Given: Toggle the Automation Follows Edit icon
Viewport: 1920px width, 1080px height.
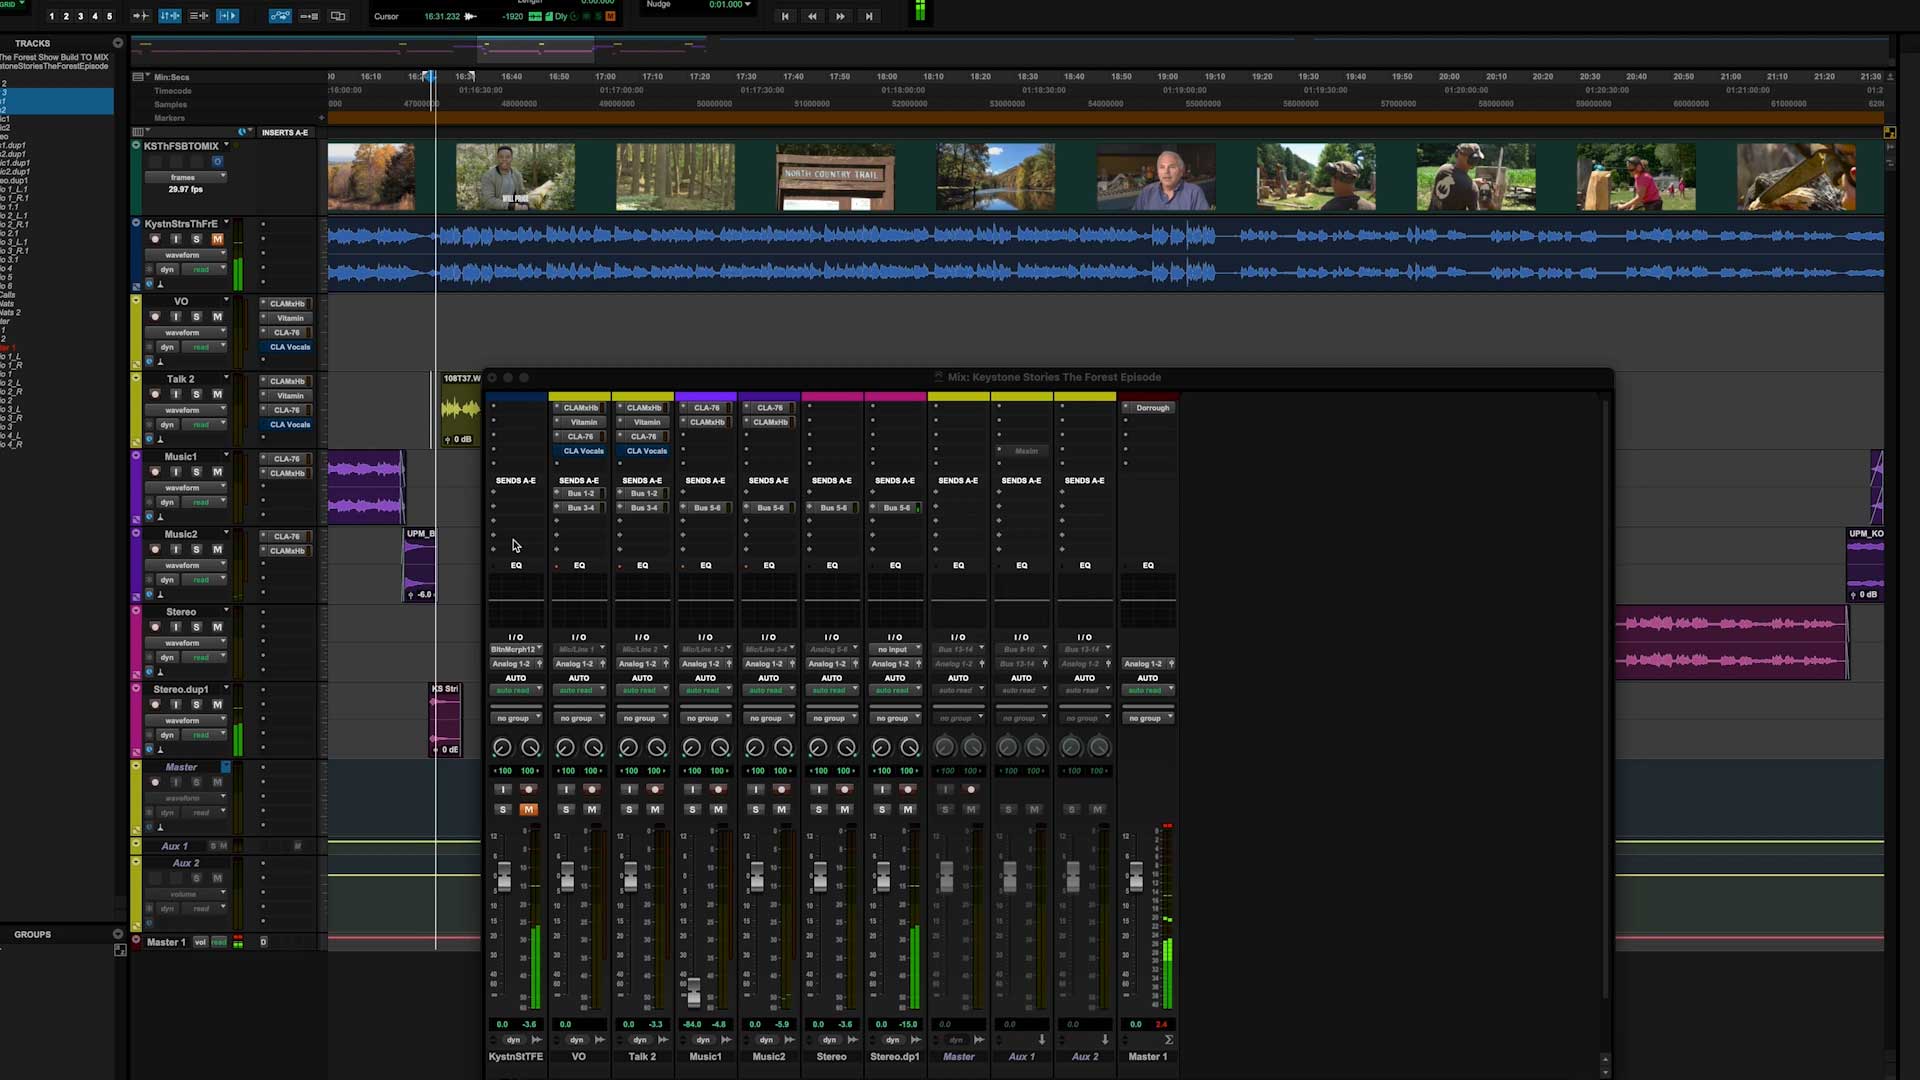Looking at the screenshot, I should pos(280,16).
